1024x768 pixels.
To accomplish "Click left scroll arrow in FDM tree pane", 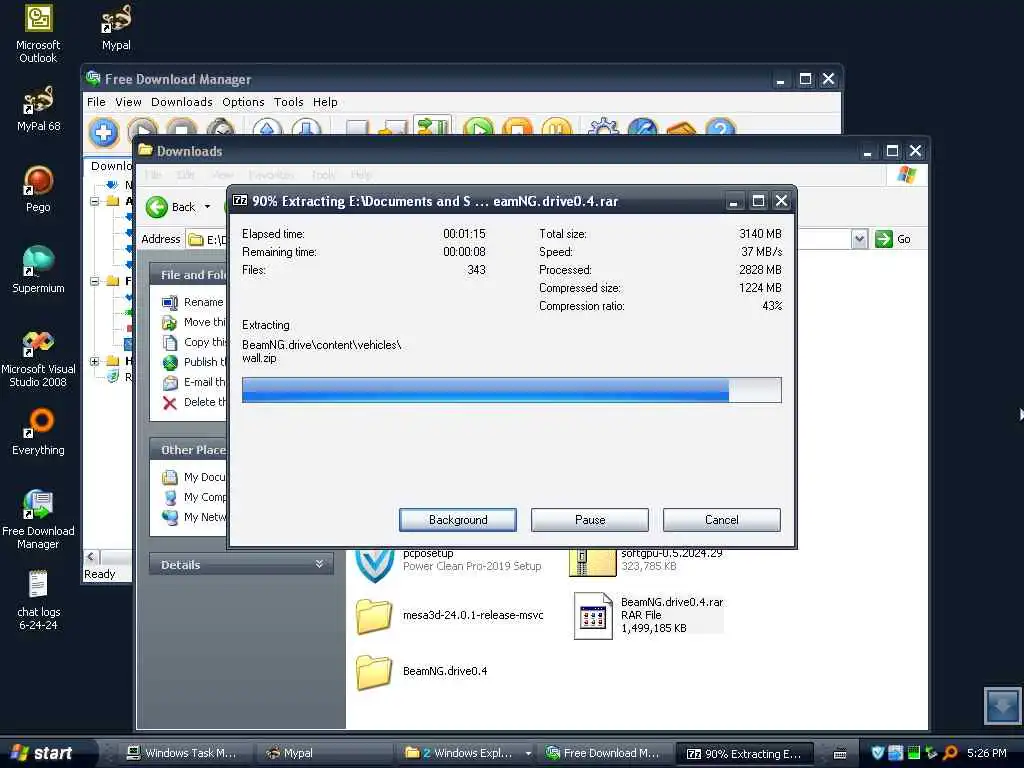I will pyautogui.click(x=91, y=557).
